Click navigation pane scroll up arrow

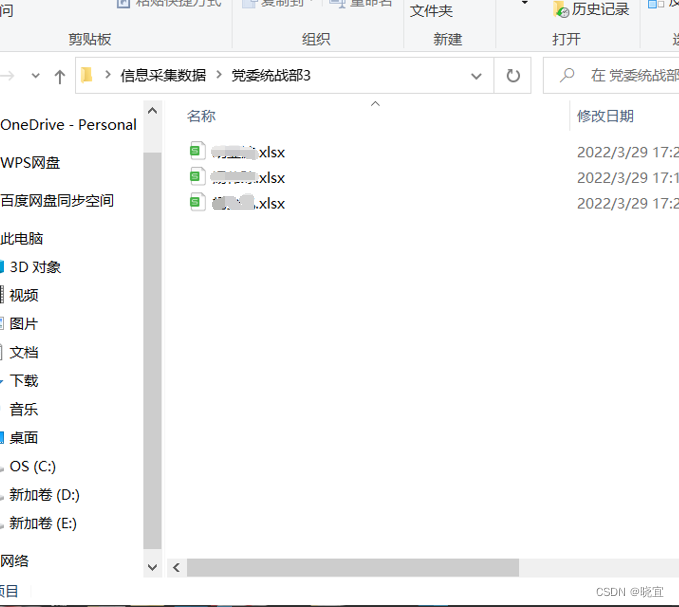[152, 111]
